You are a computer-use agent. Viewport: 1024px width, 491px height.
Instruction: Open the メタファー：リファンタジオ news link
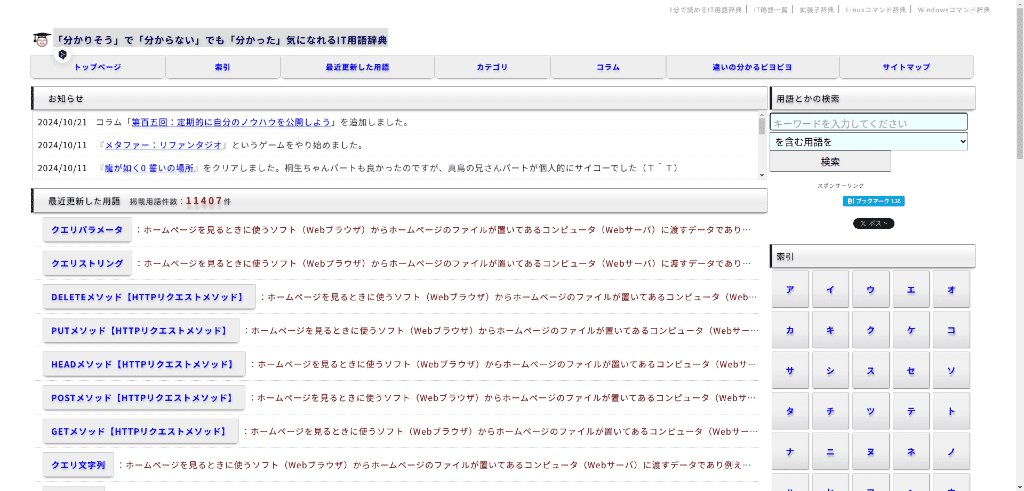[152, 144]
